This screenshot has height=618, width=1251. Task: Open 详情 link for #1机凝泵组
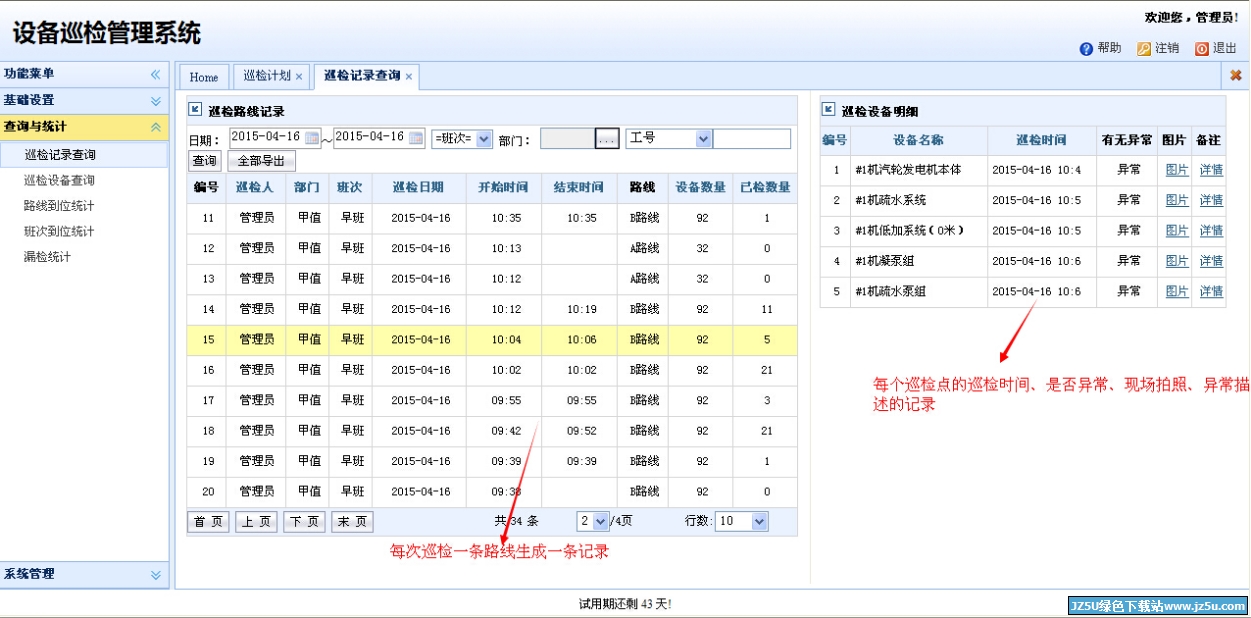(x=1211, y=261)
